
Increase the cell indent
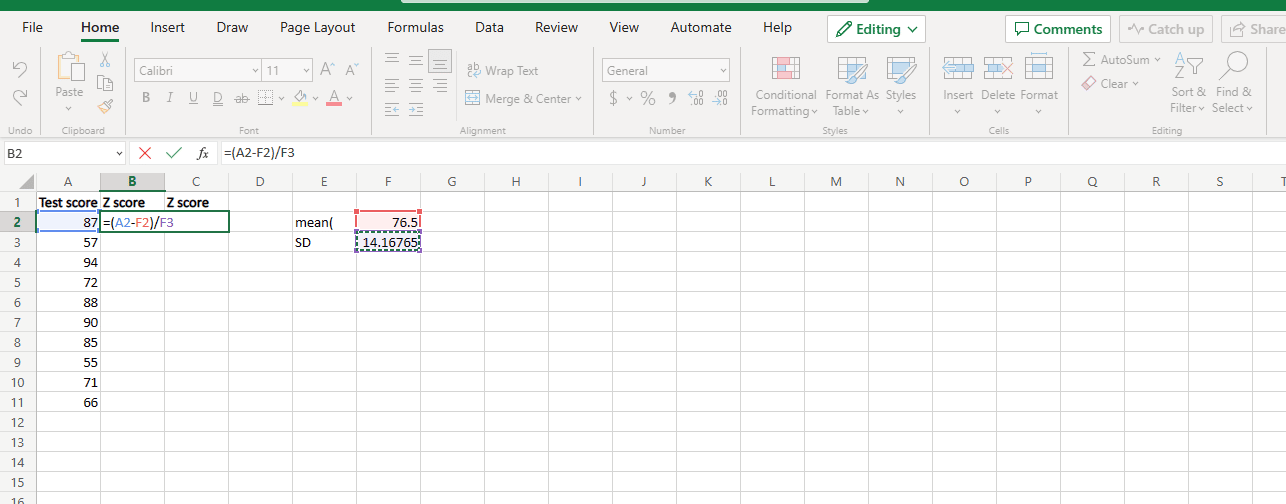coord(416,109)
